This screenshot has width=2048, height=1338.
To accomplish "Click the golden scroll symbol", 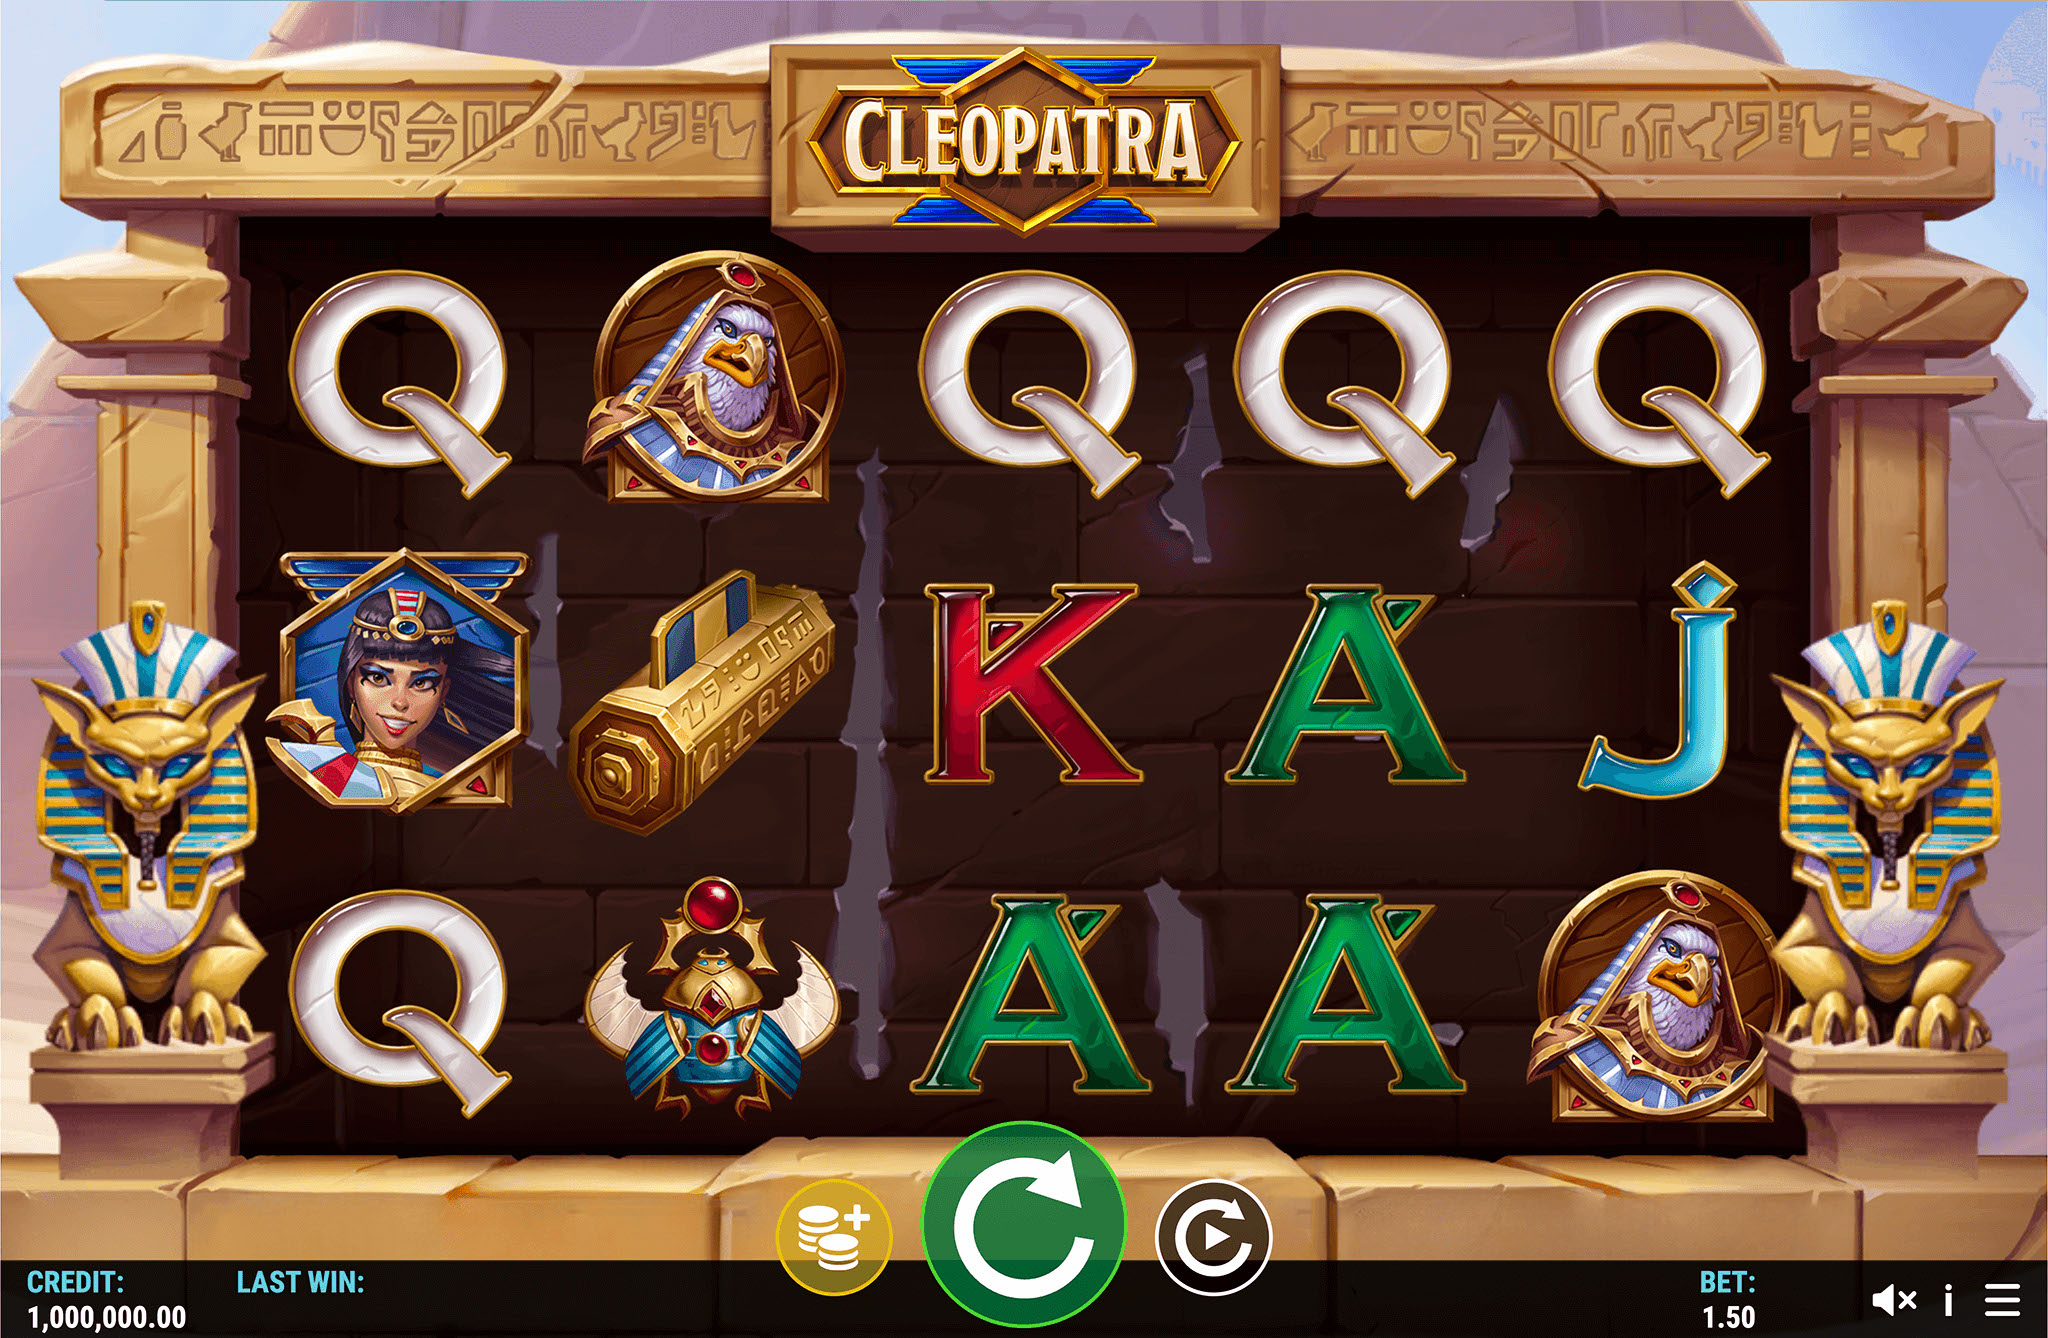I will coord(705,701).
